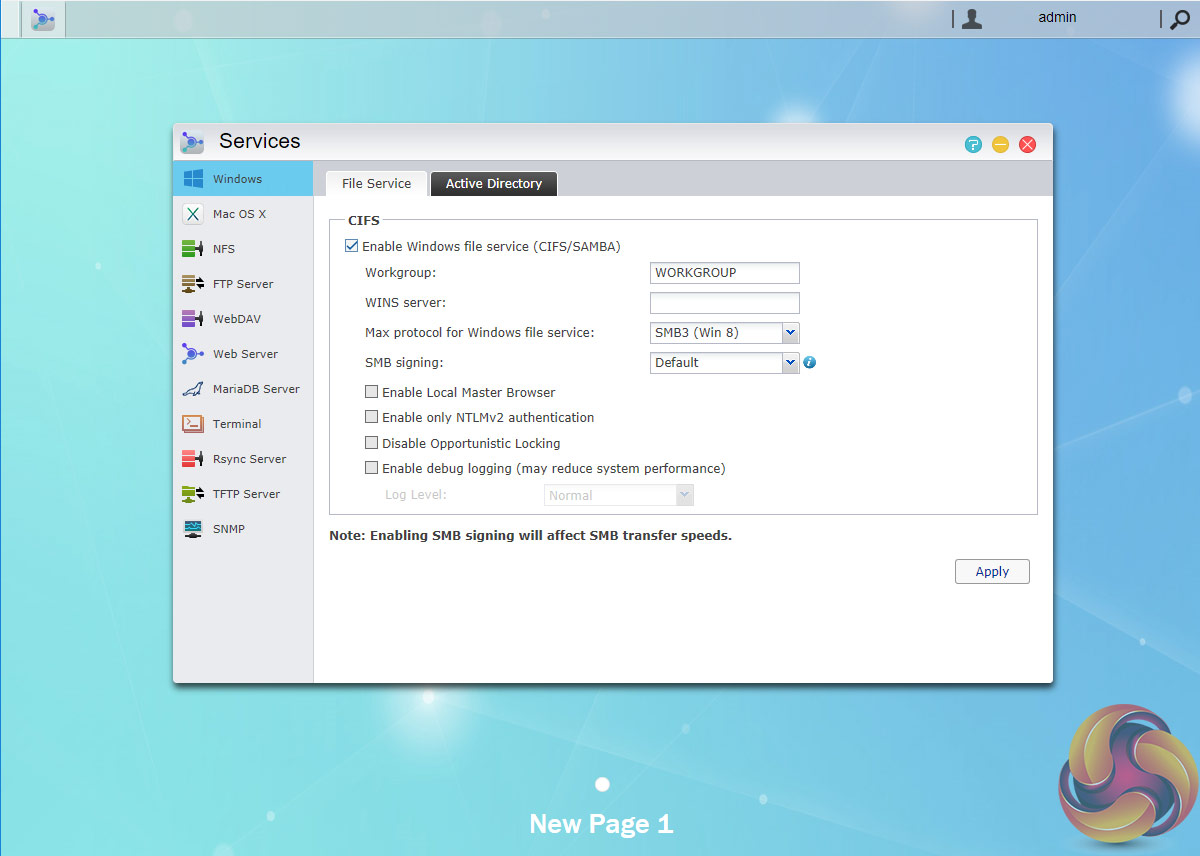Select the File Service tab
The width and height of the screenshot is (1200, 856).
[x=376, y=184]
